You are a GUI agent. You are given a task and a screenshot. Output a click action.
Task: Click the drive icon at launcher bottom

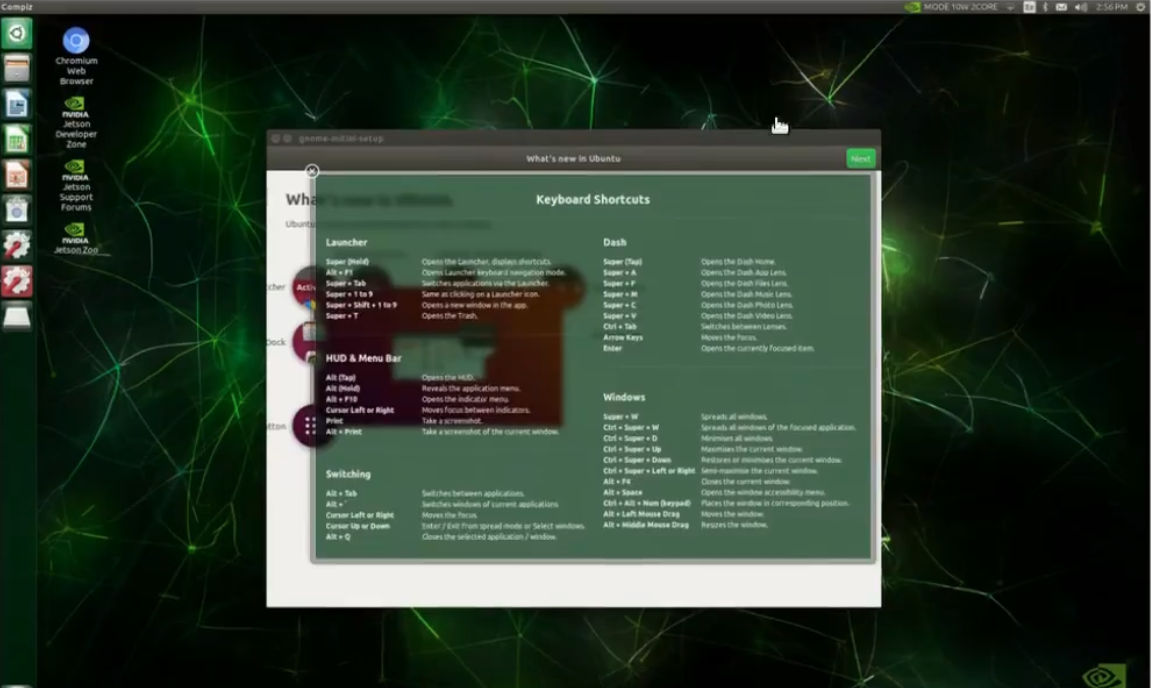16,316
